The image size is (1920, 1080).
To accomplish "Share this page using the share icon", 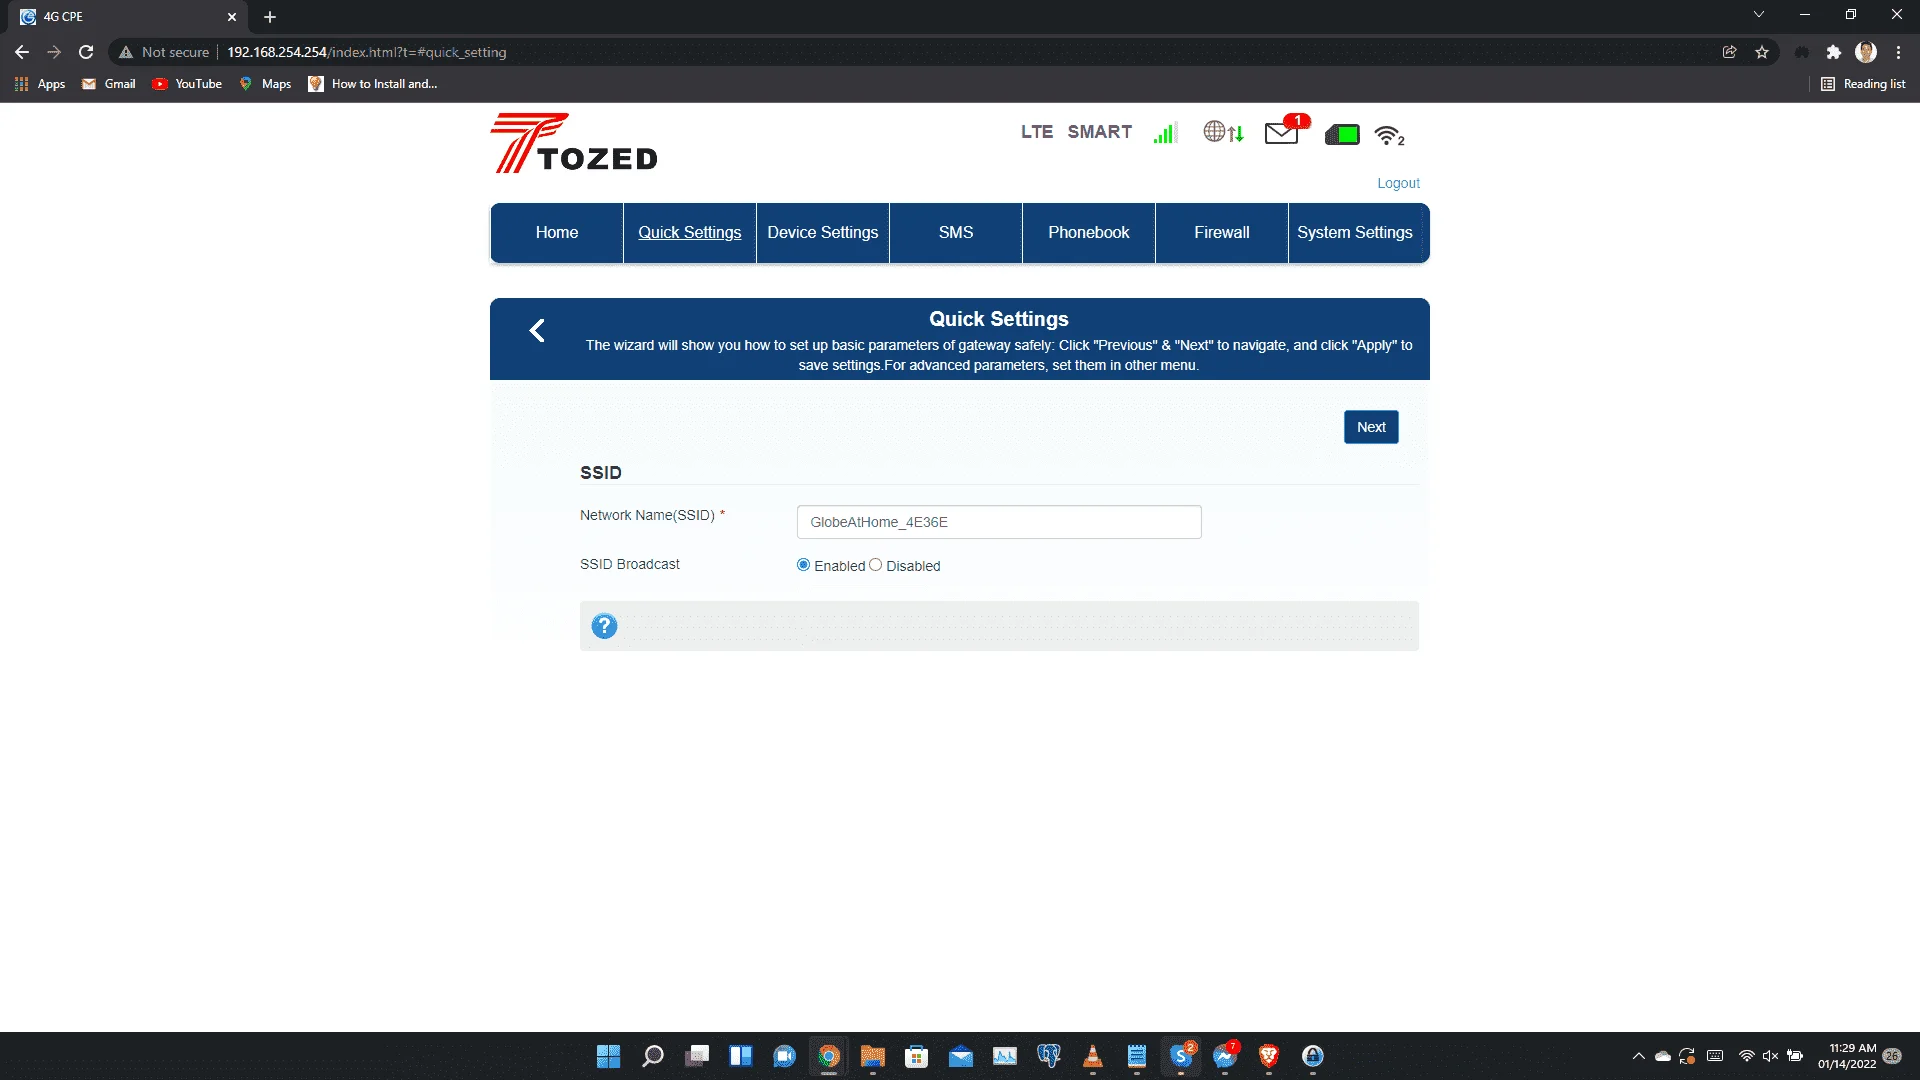I will (x=1729, y=52).
